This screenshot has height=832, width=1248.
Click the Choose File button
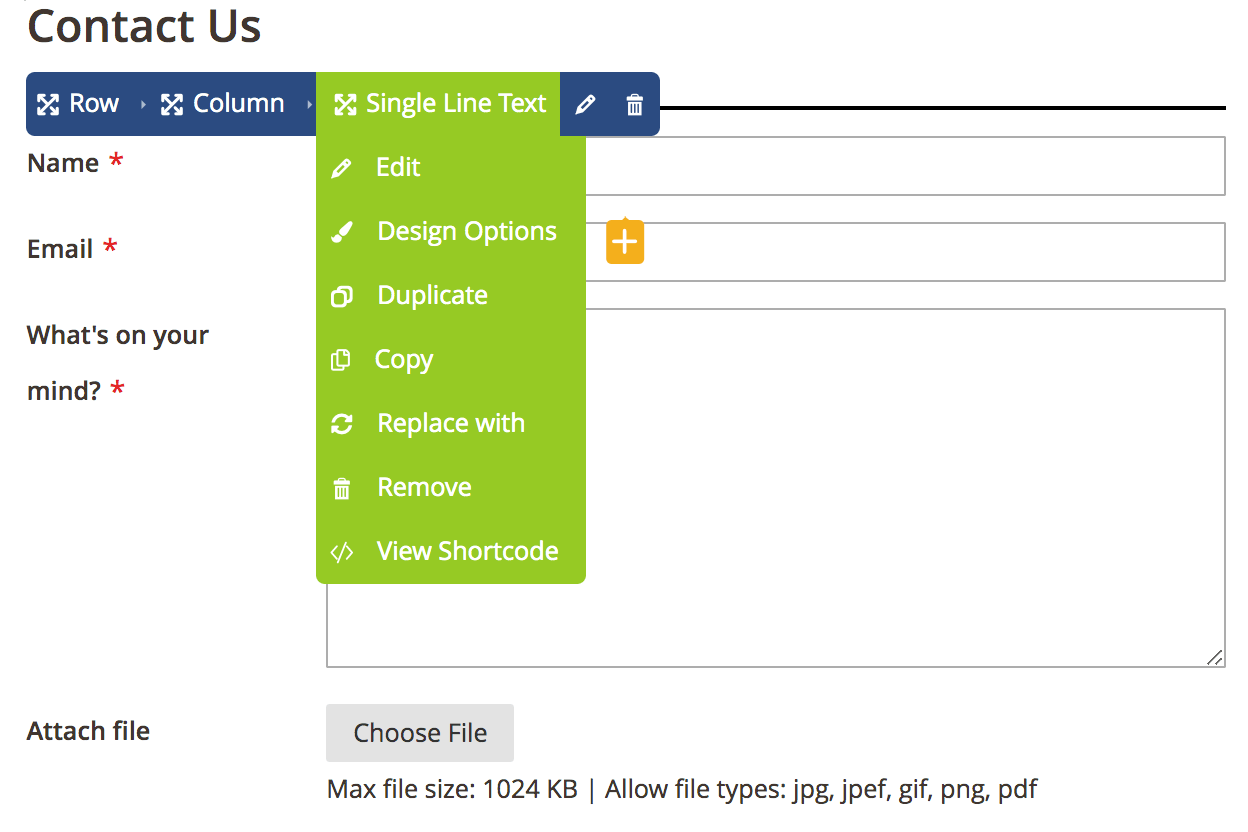point(420,733)
